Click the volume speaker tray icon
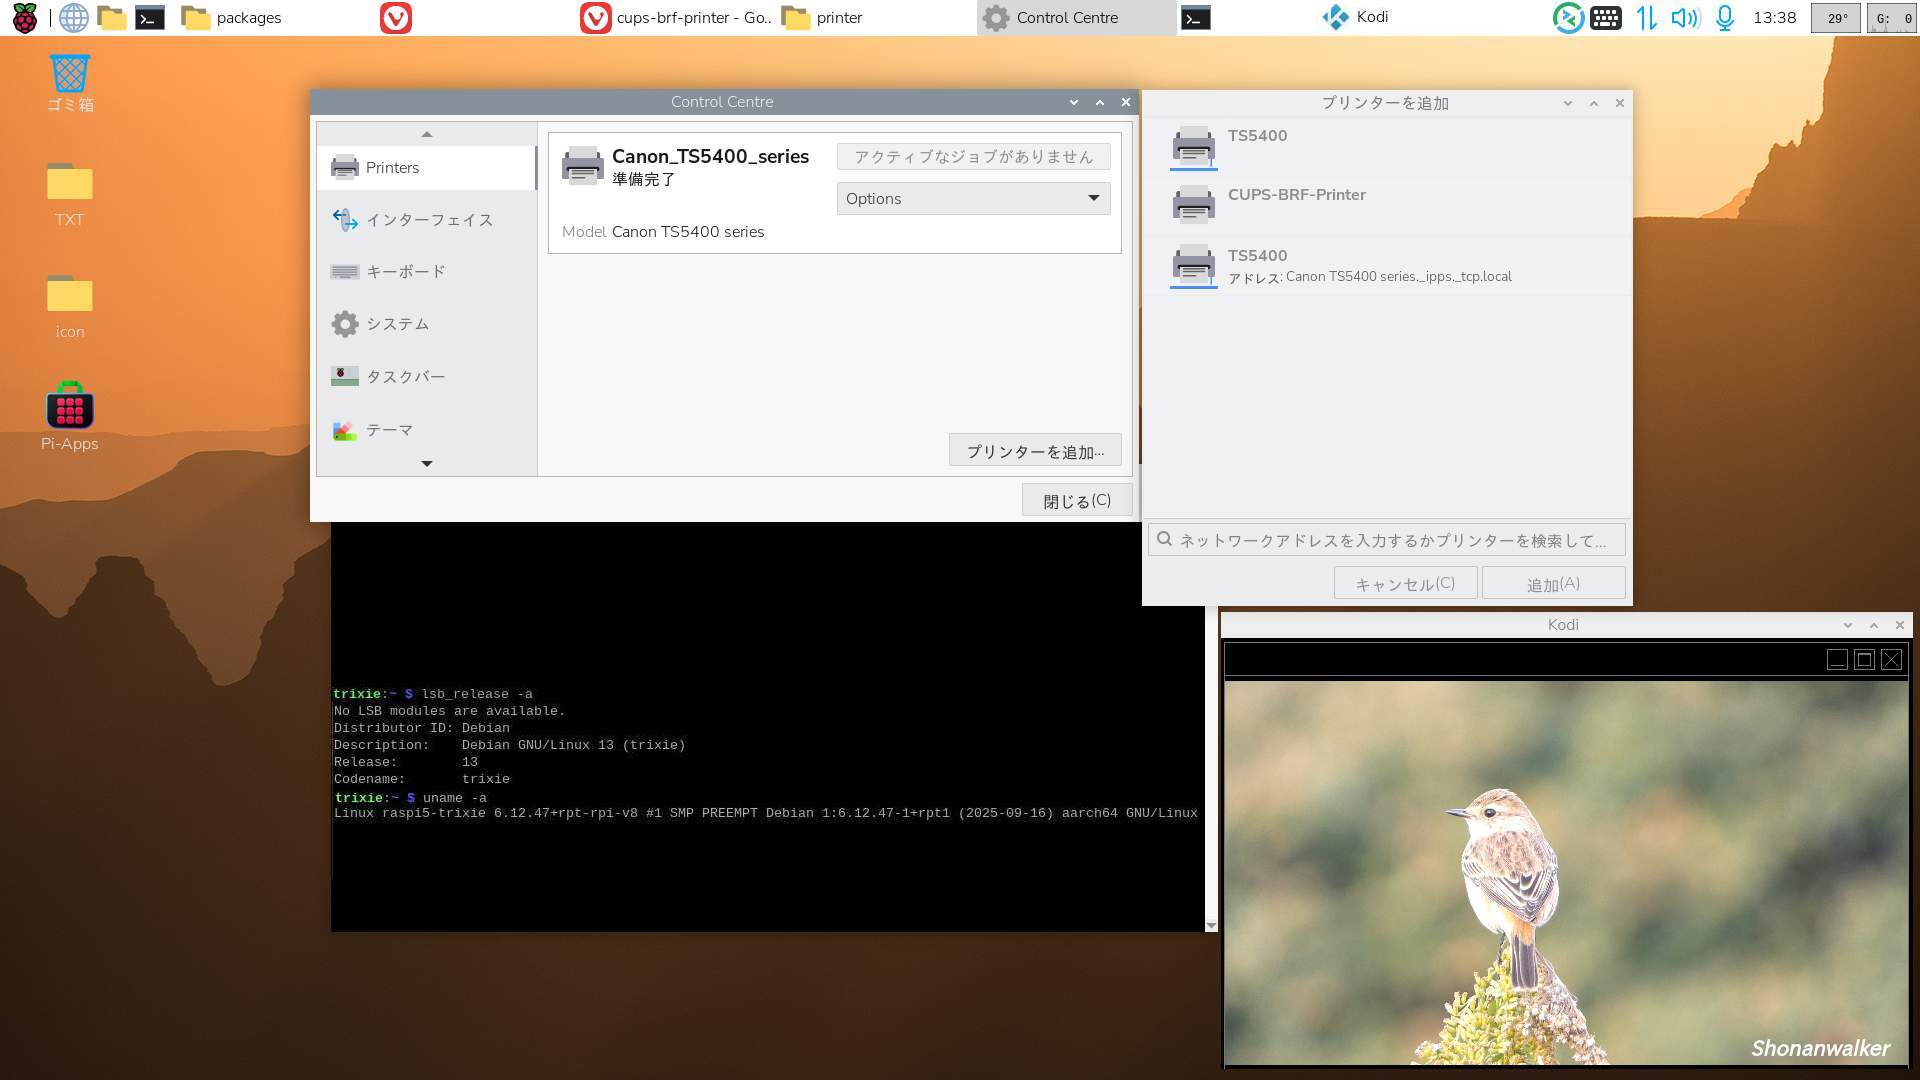The height and width of the screenshot is (1080, 1920). point(1685,18)
